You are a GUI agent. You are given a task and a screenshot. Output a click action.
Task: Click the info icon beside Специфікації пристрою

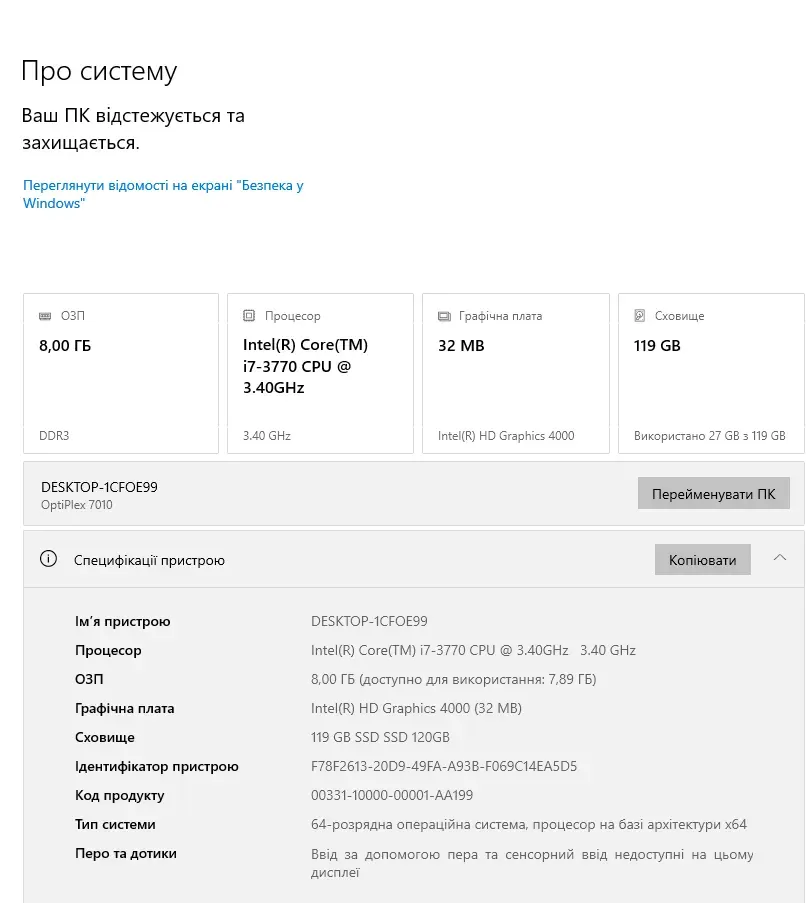[48, 560]
